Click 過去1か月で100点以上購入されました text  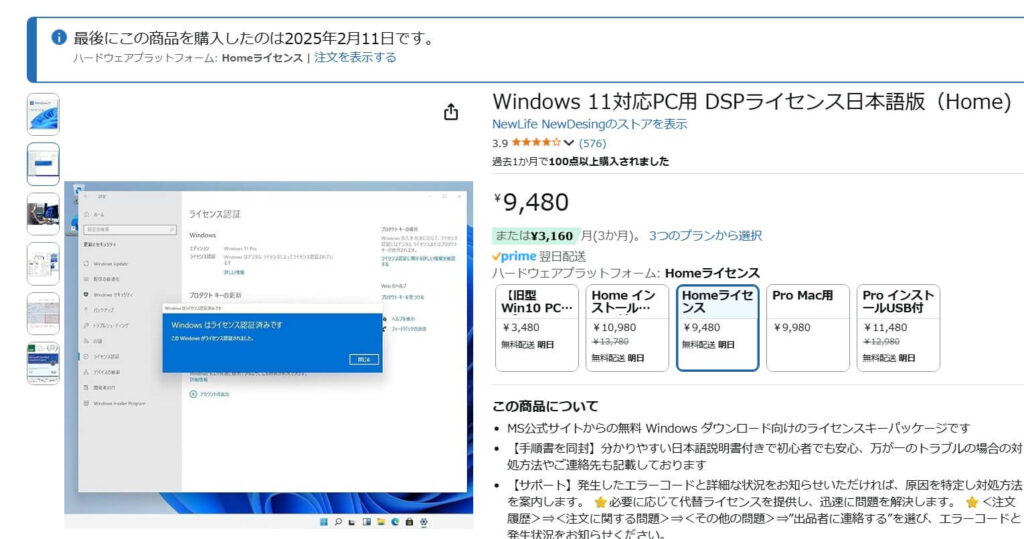click(x=581, y=161)
